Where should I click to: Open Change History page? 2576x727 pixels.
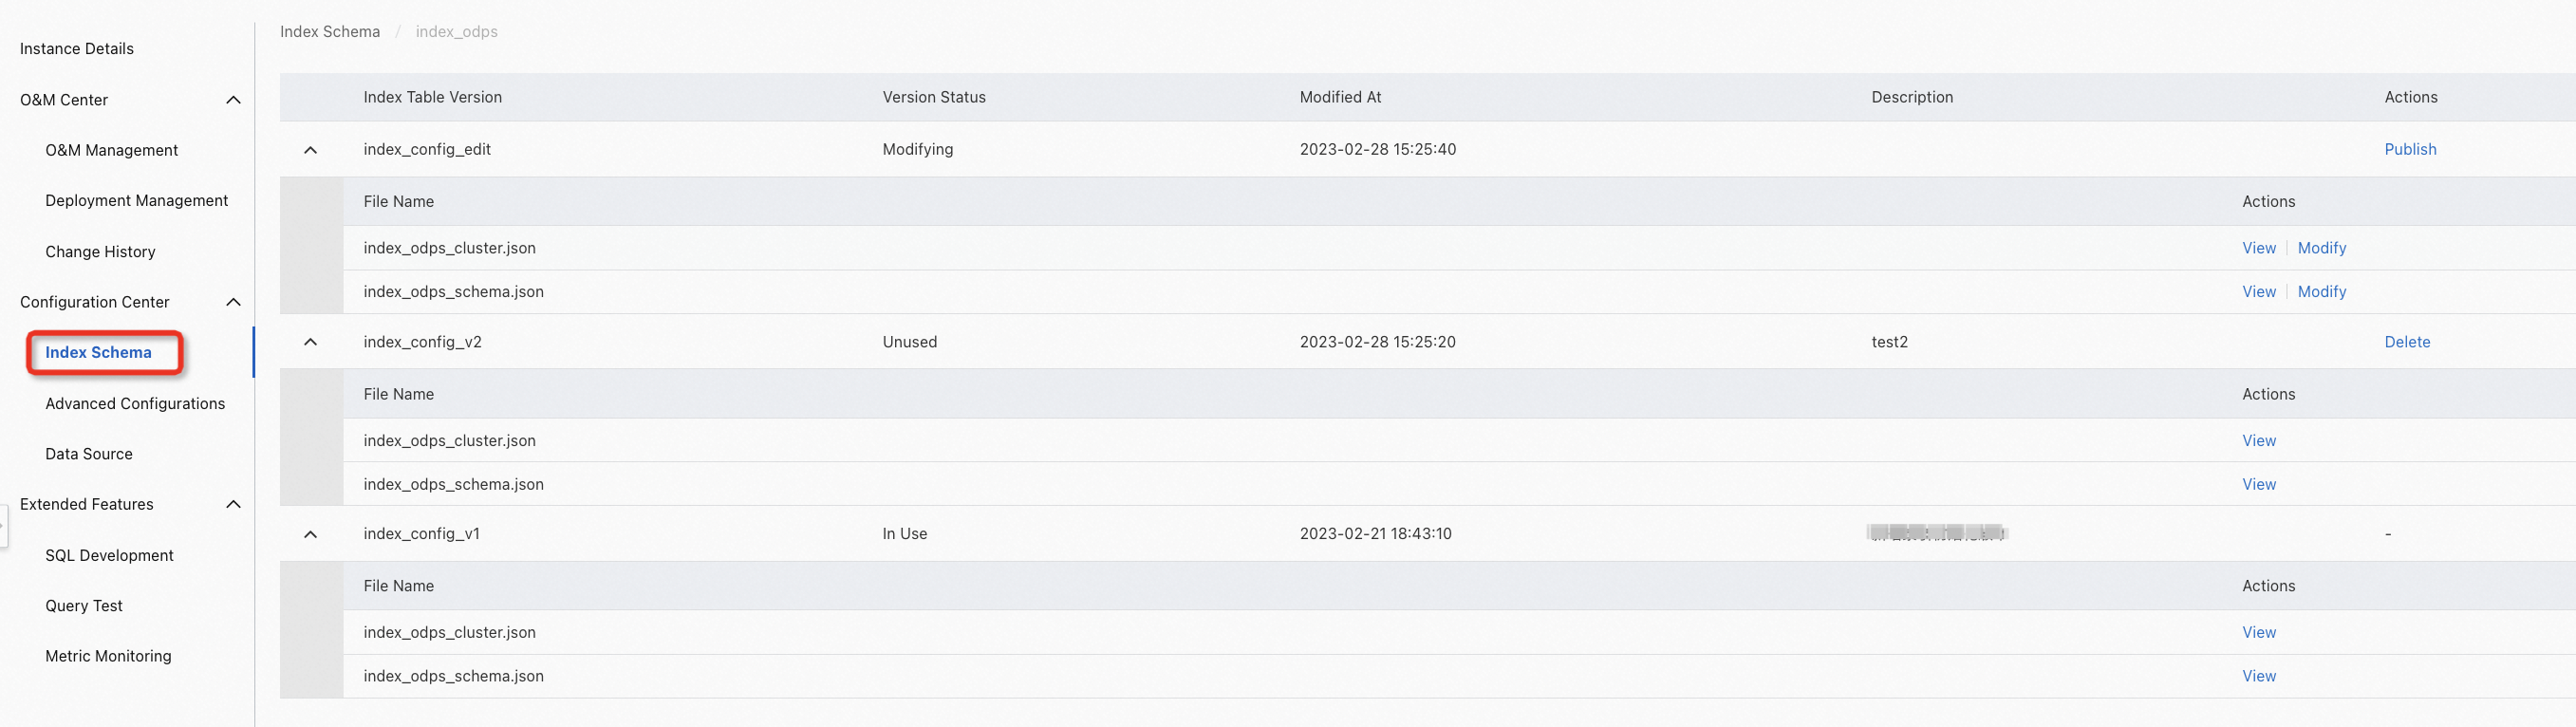tap(100, 252)
